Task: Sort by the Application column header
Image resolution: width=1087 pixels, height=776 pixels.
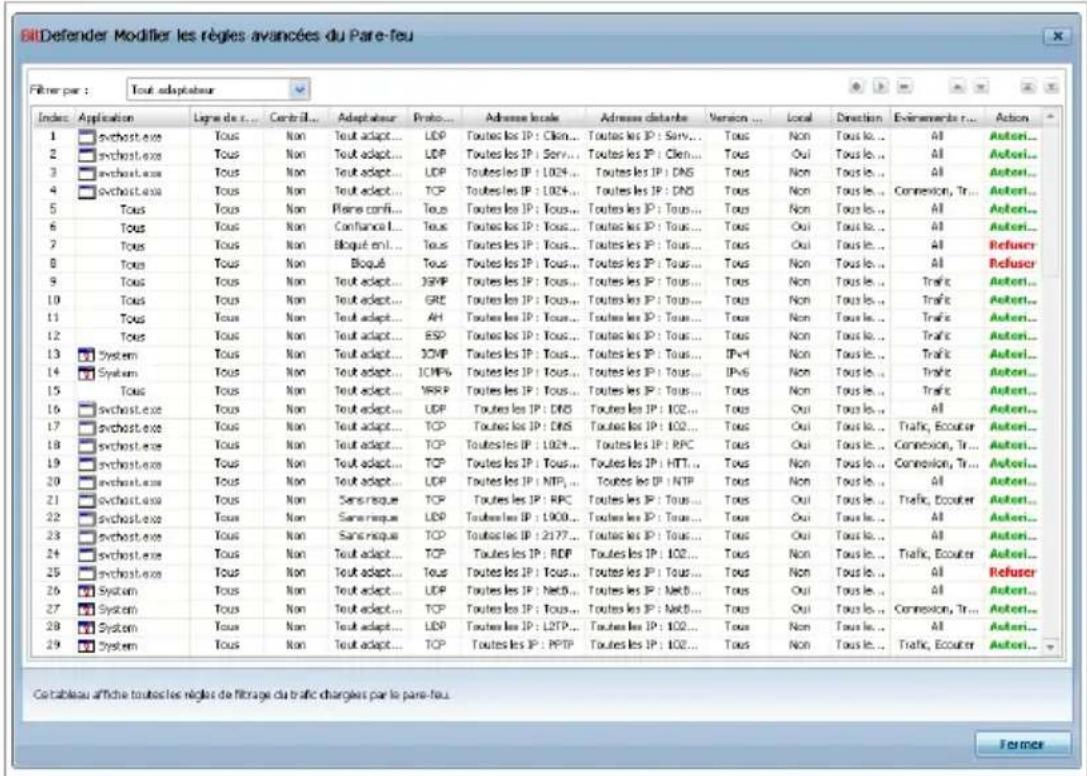Action: coord(132,118)
